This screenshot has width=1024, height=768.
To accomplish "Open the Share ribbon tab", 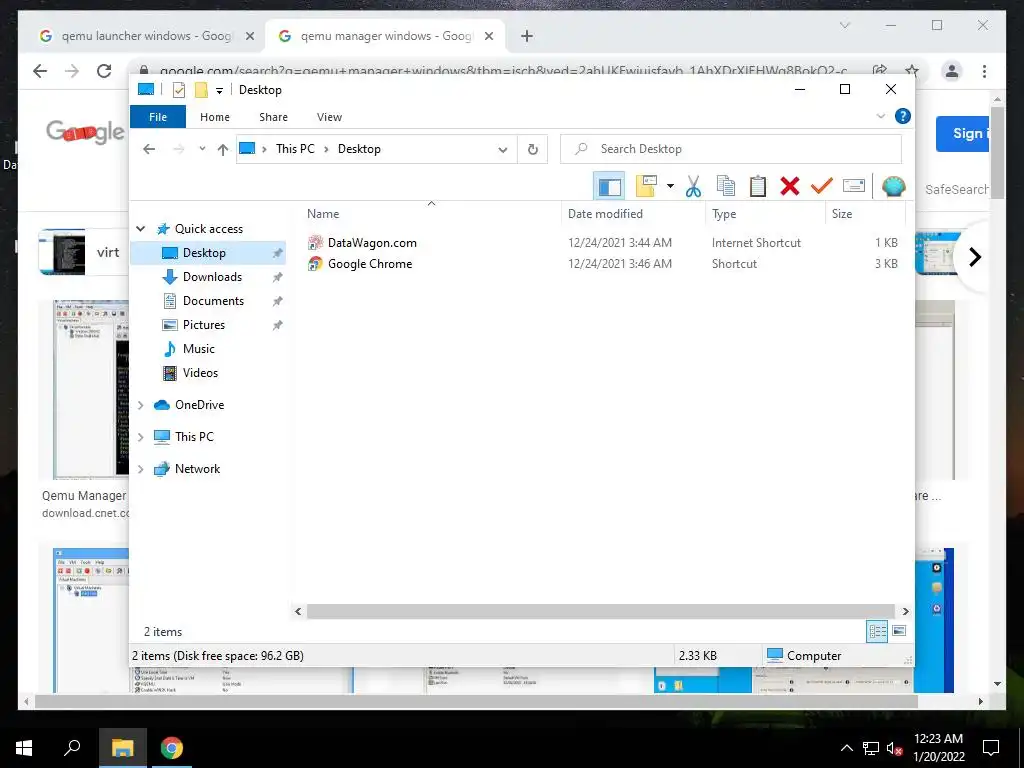I will [x=273, y=117].
